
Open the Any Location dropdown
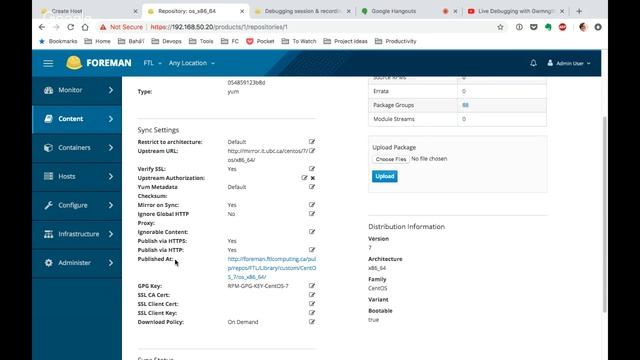pyautogui.click(x=191, y=63)
